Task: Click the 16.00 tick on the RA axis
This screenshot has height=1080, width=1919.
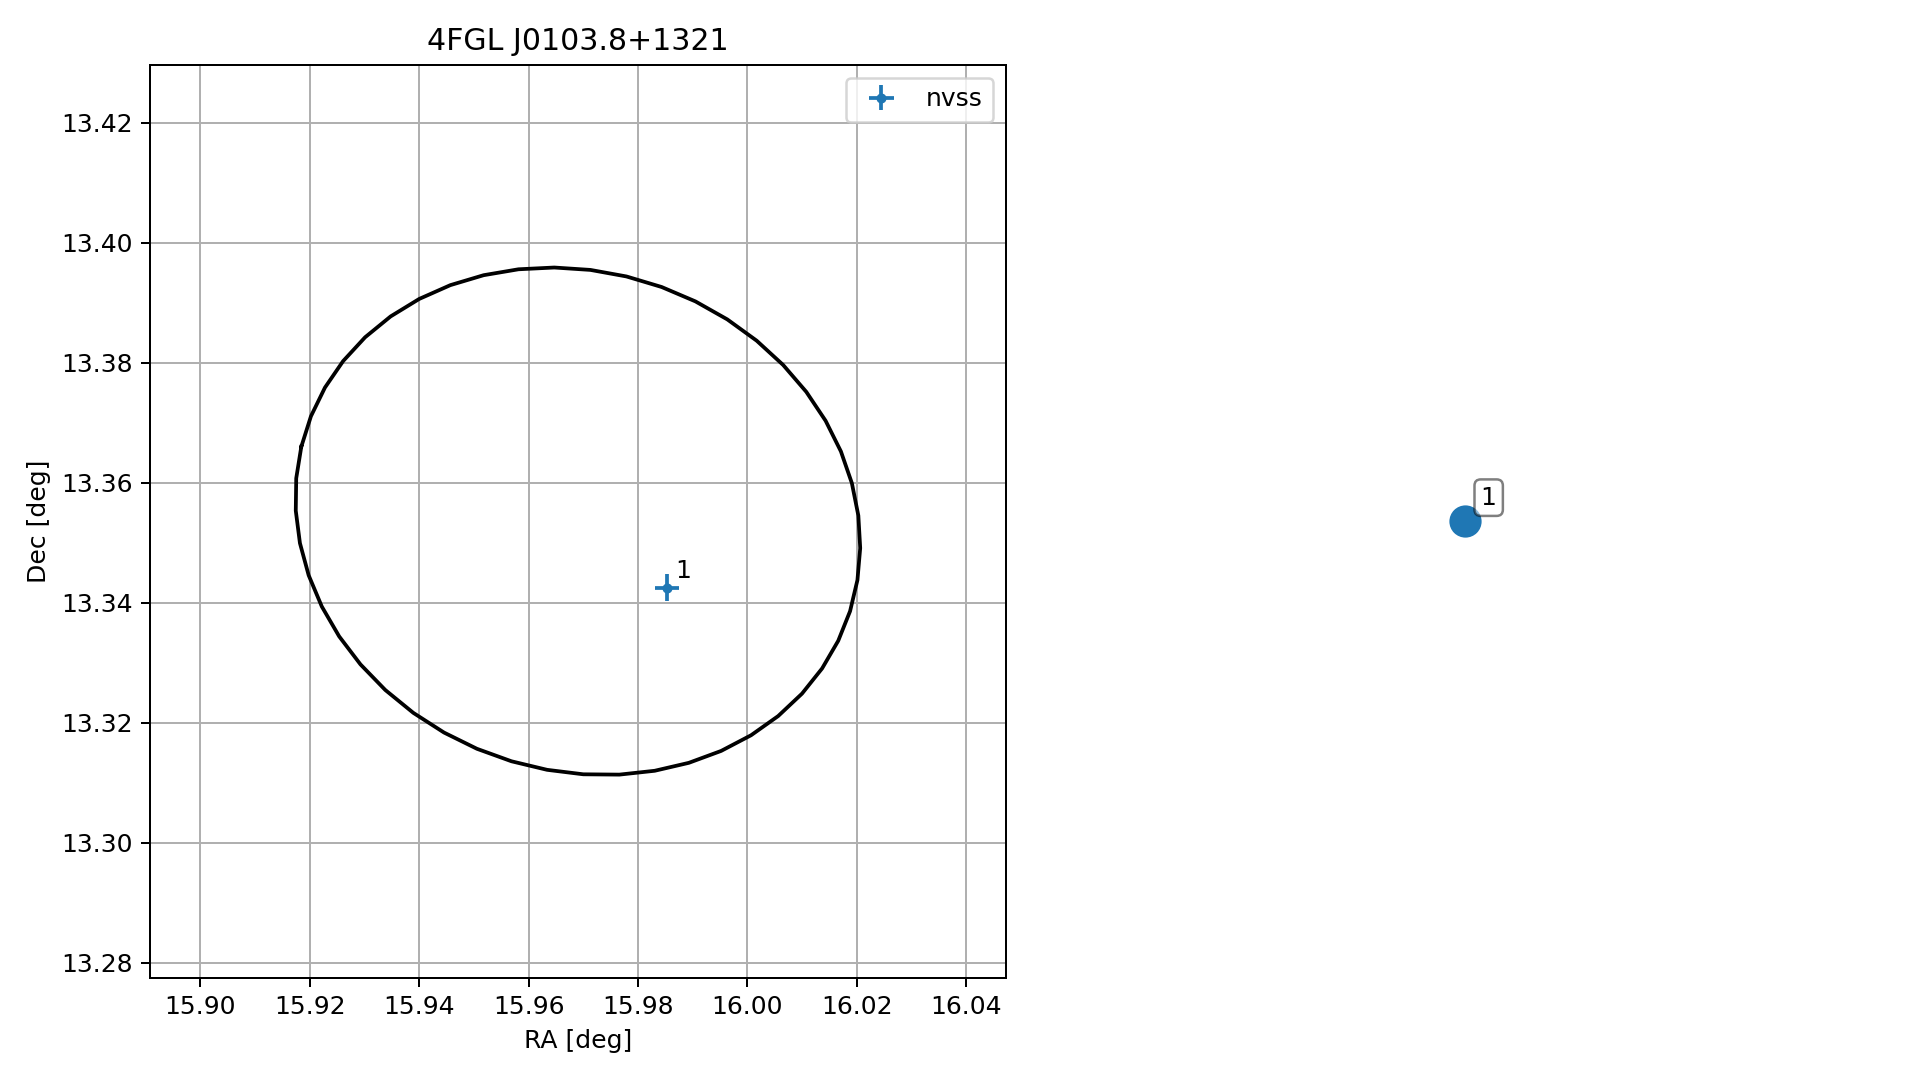Action: pos(747,1006)
